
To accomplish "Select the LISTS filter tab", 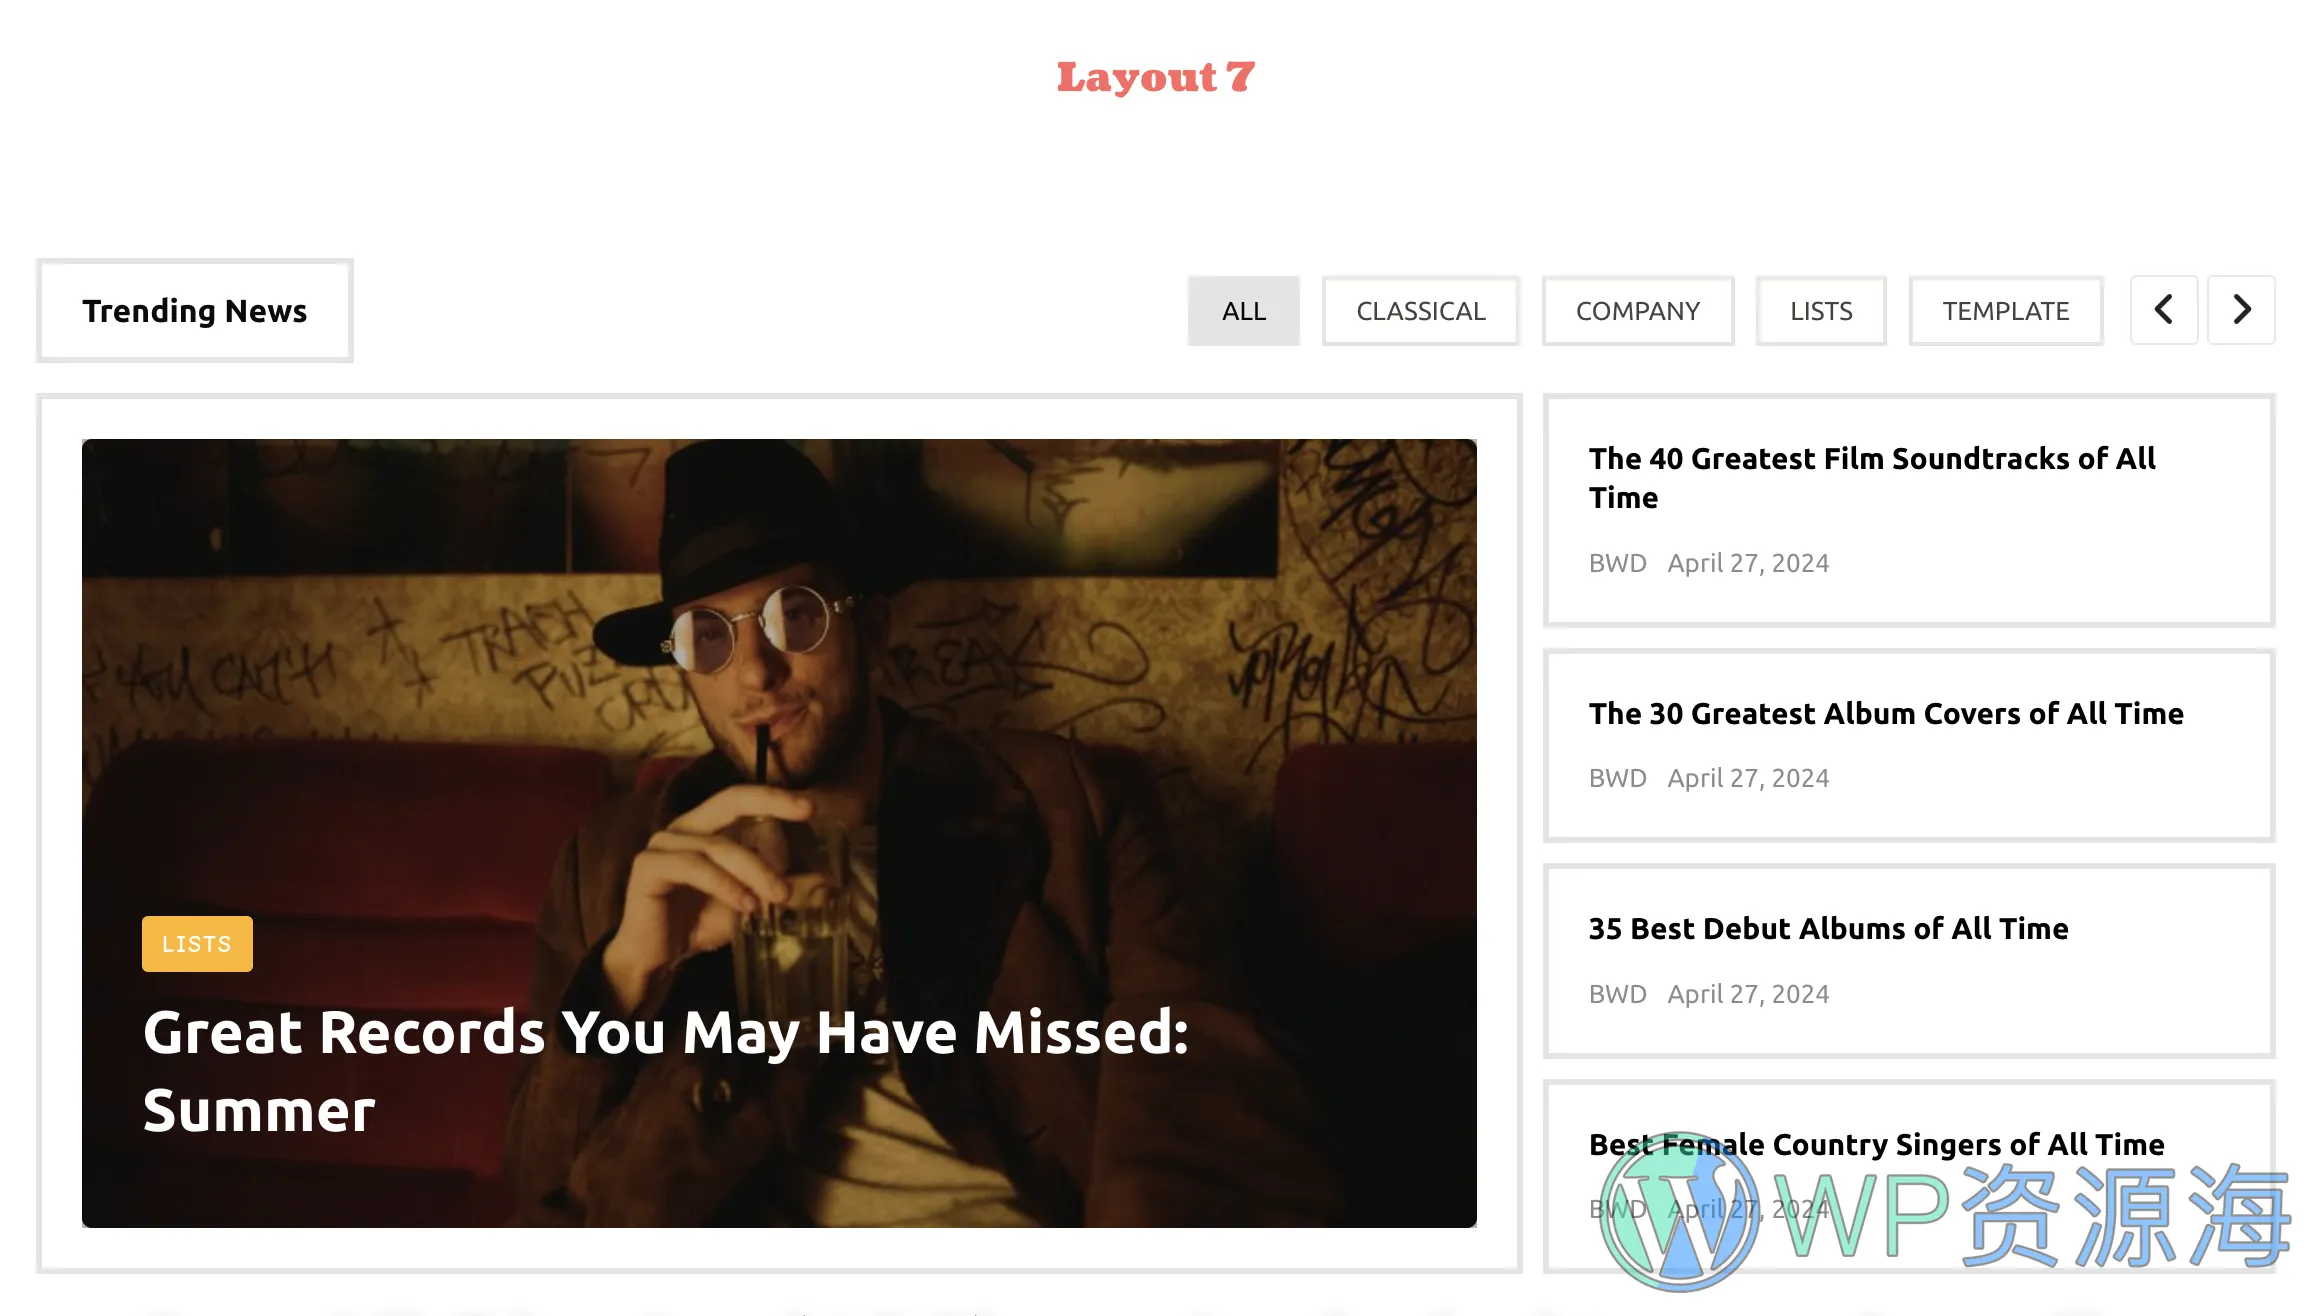I will 1821,310.
